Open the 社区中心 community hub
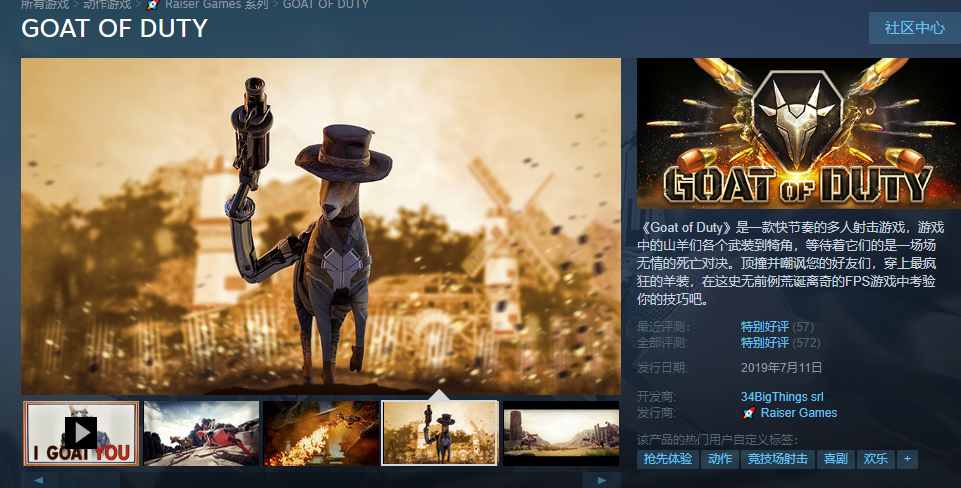 point(914,28)
